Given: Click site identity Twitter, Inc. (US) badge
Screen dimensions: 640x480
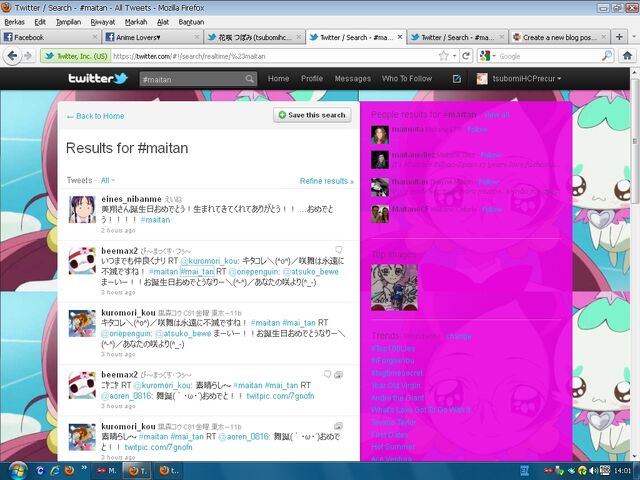Looking at the screenshot, I should click(76, 56).
